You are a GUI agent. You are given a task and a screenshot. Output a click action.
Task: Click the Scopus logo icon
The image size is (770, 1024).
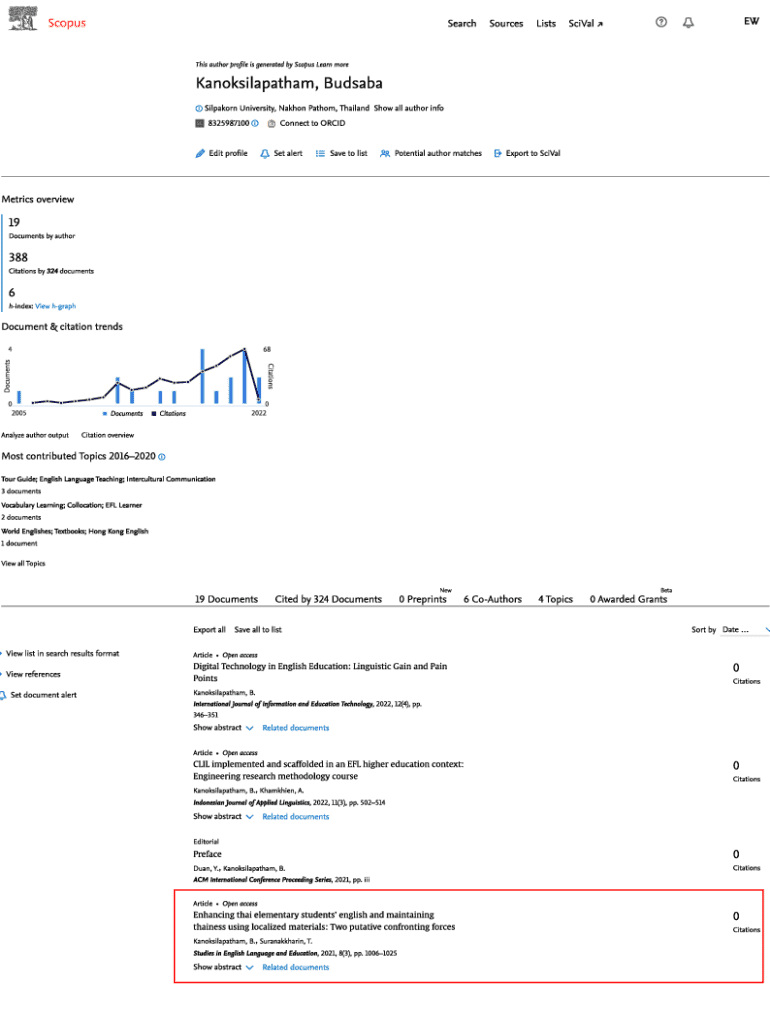pyautogui.click(x=23, y=20)
